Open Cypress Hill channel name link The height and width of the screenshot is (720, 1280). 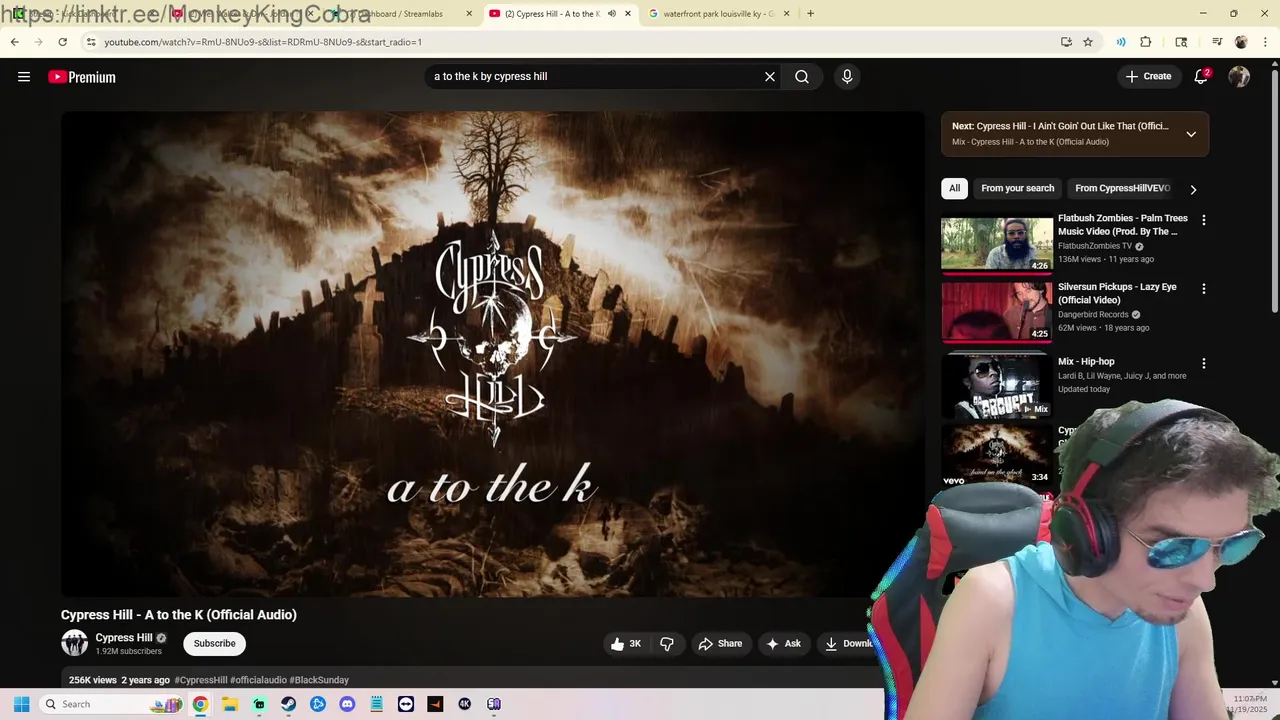click(x=124, y=638)
